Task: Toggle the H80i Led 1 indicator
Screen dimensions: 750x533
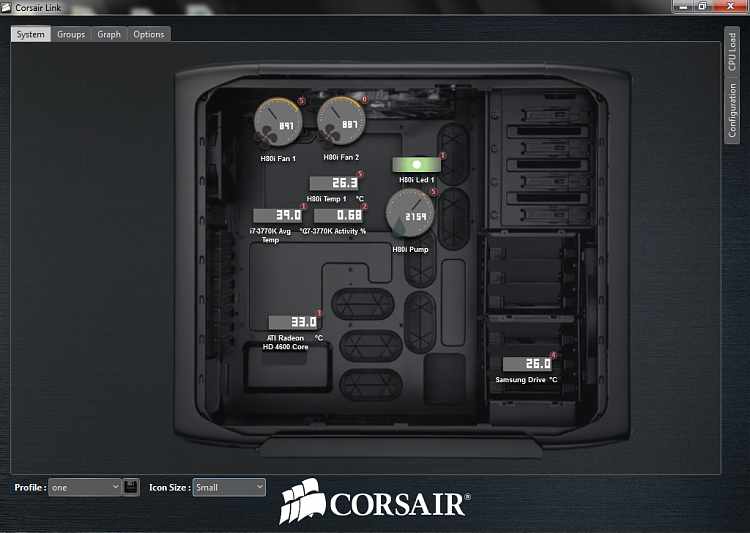Action: click(x=416, y=165)
